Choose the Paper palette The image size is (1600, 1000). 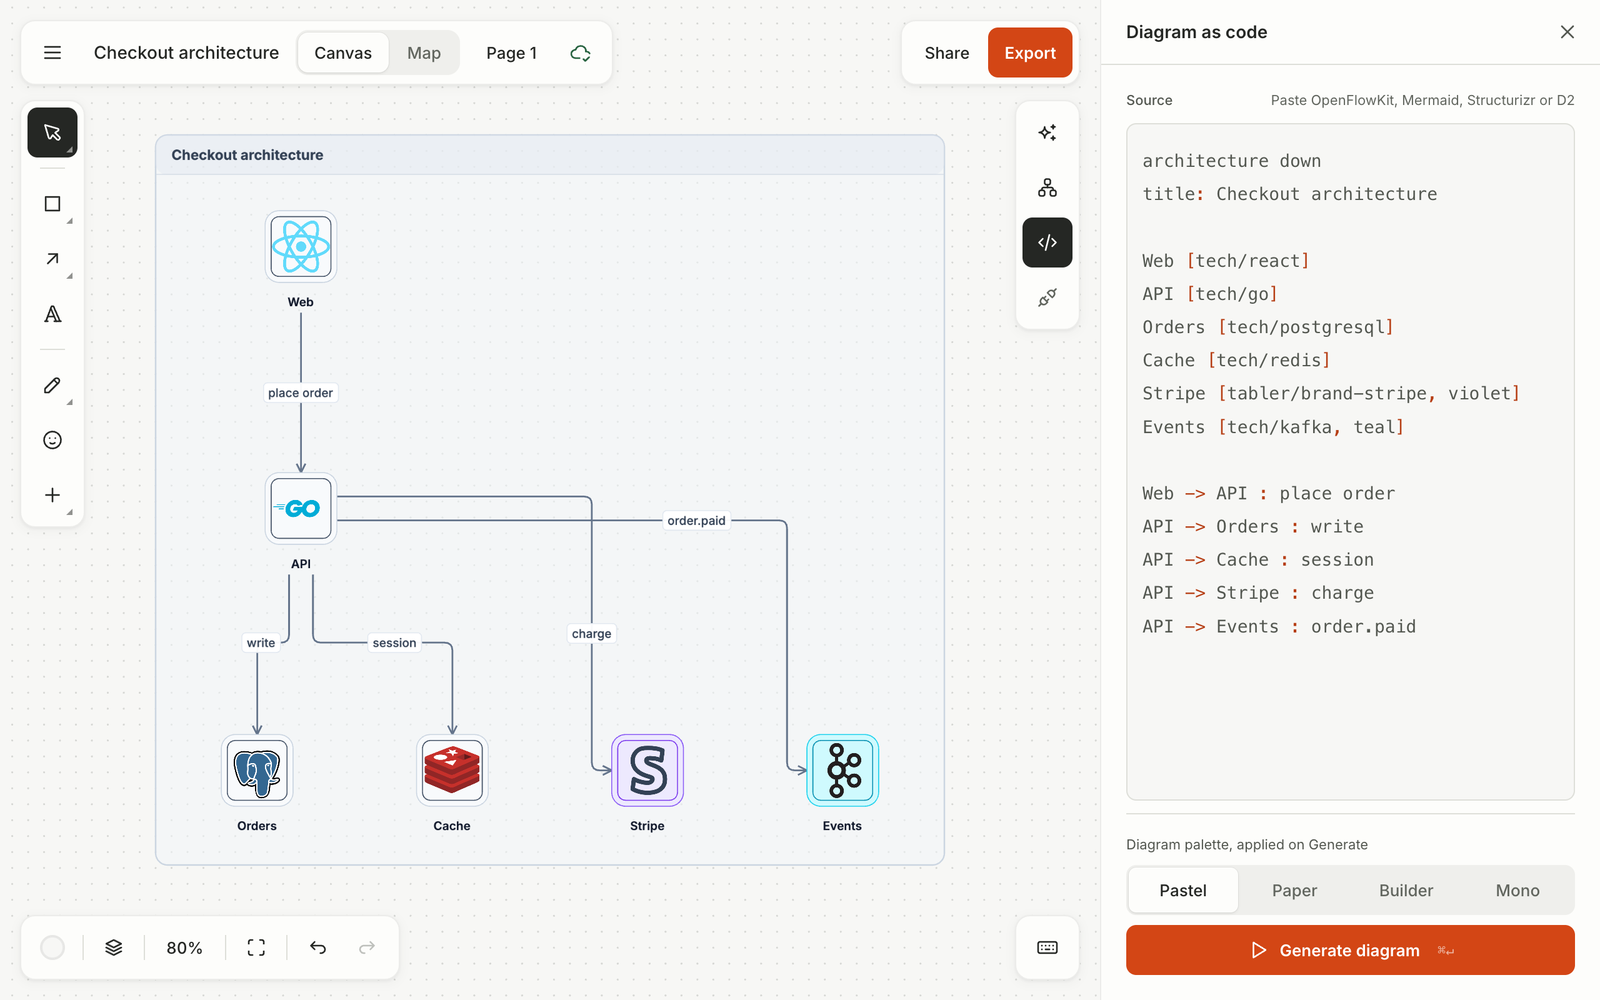(1294, 890)
